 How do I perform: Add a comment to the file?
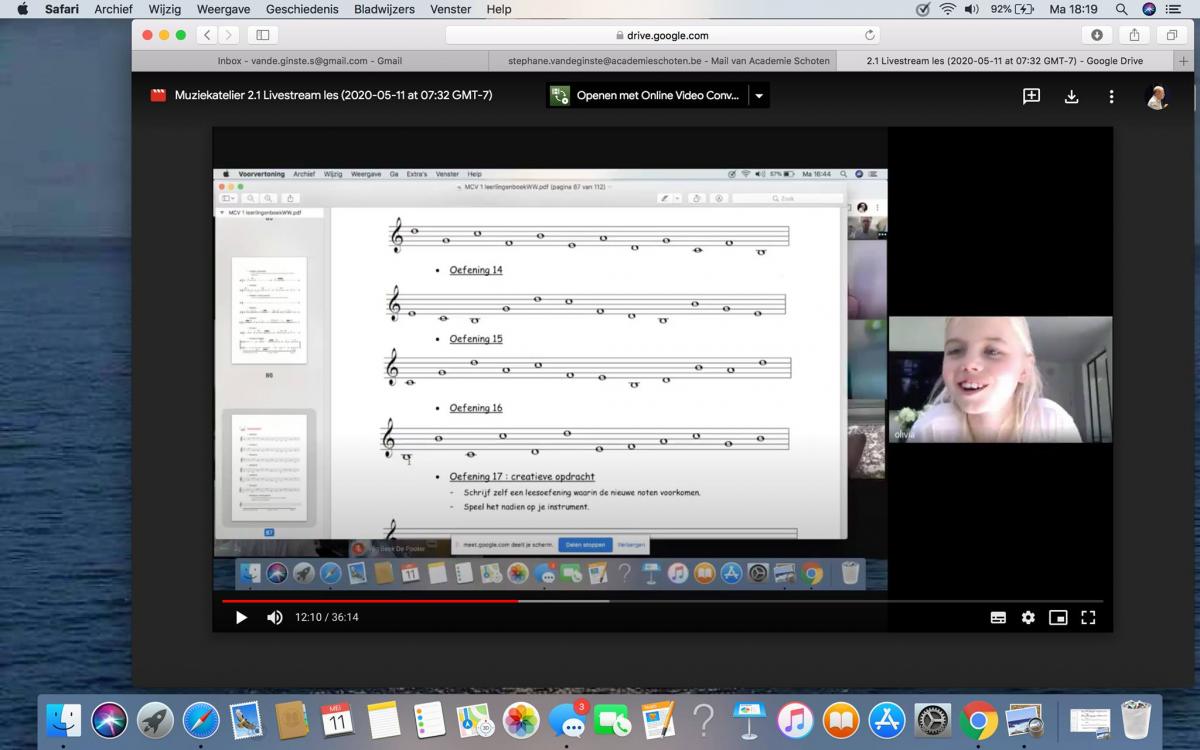coord(1031,96)
